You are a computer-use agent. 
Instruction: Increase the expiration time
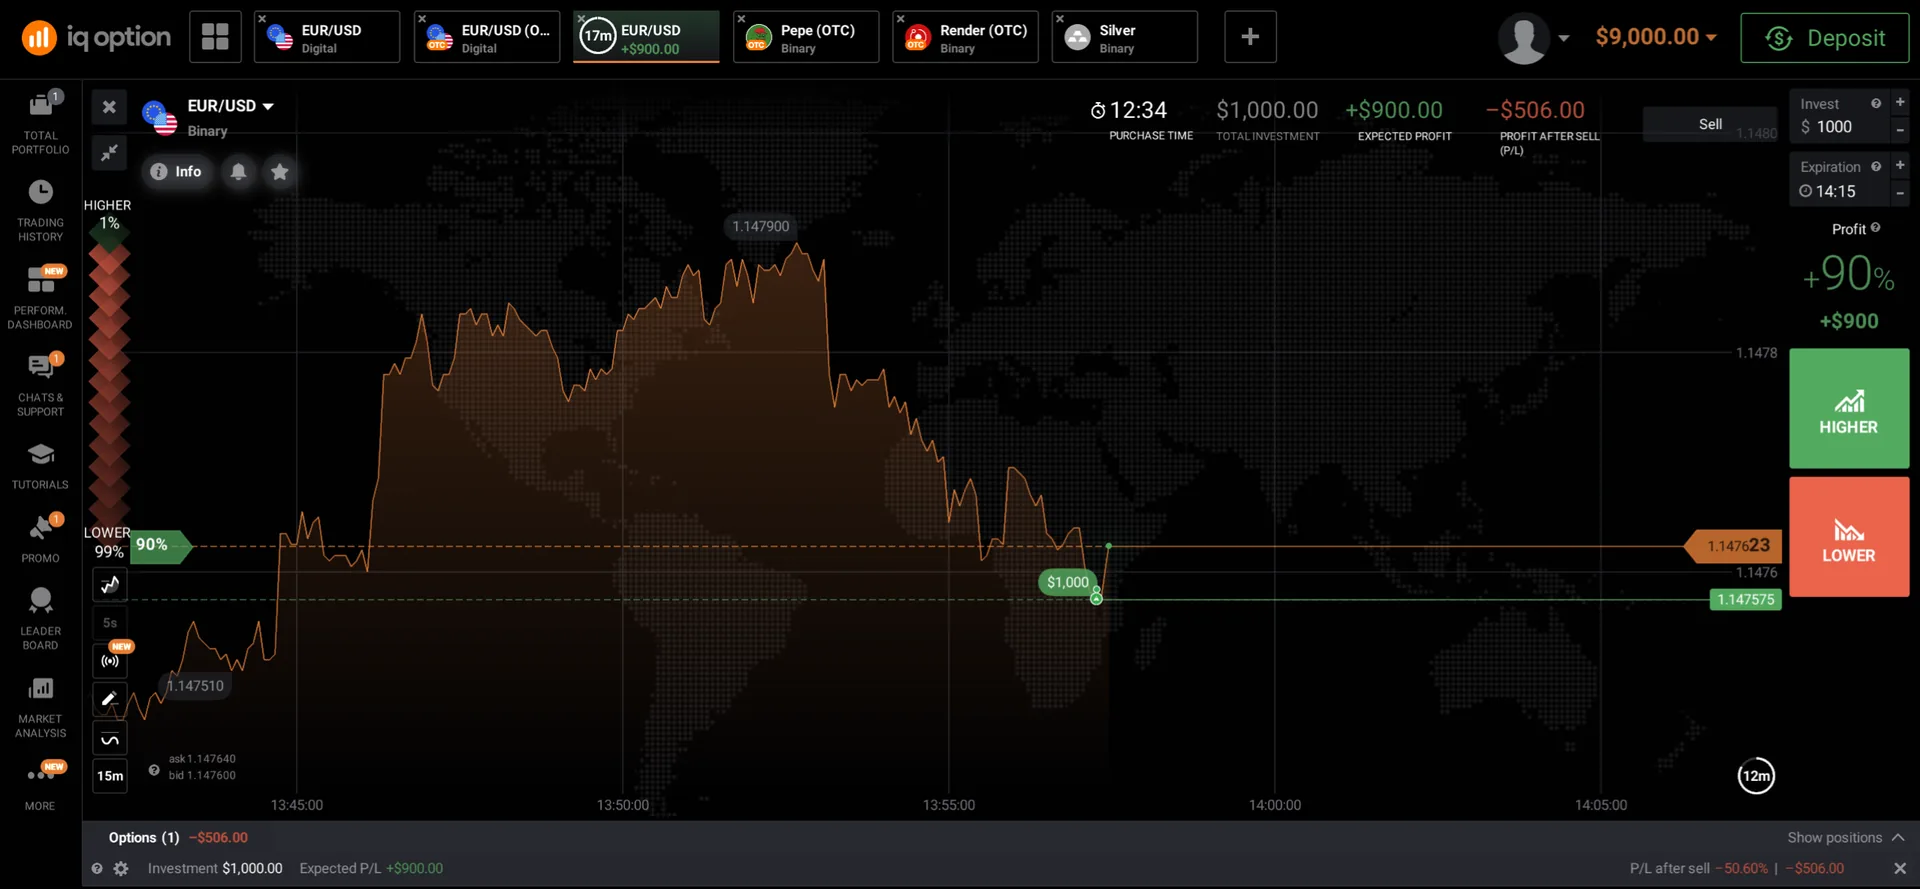coord(1900,165)
